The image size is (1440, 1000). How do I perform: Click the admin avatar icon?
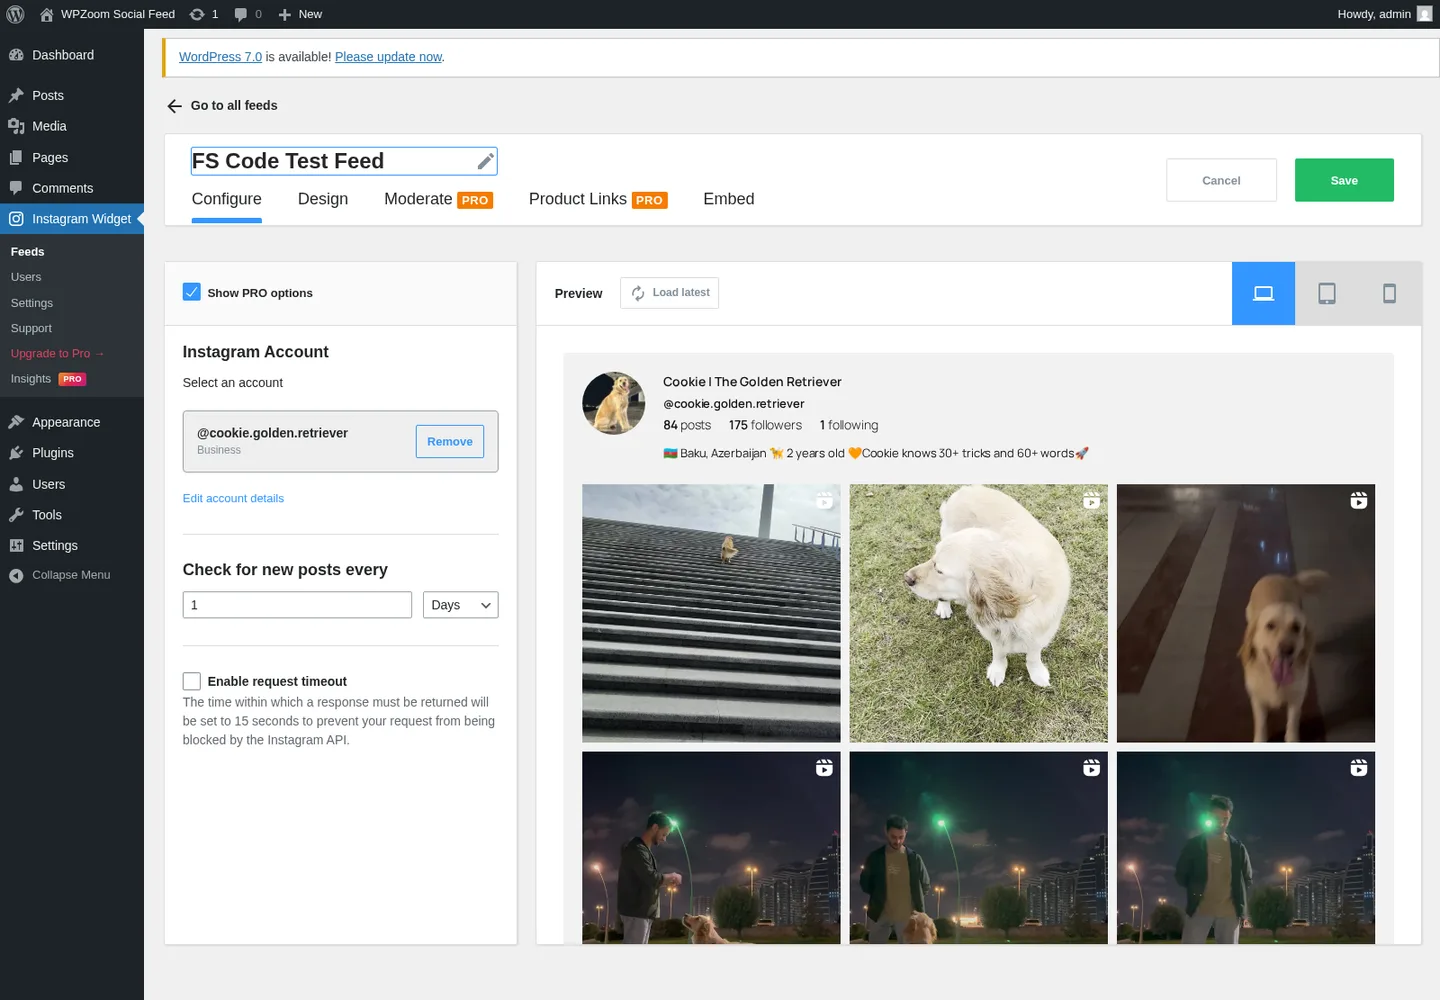pos(1425,14)
